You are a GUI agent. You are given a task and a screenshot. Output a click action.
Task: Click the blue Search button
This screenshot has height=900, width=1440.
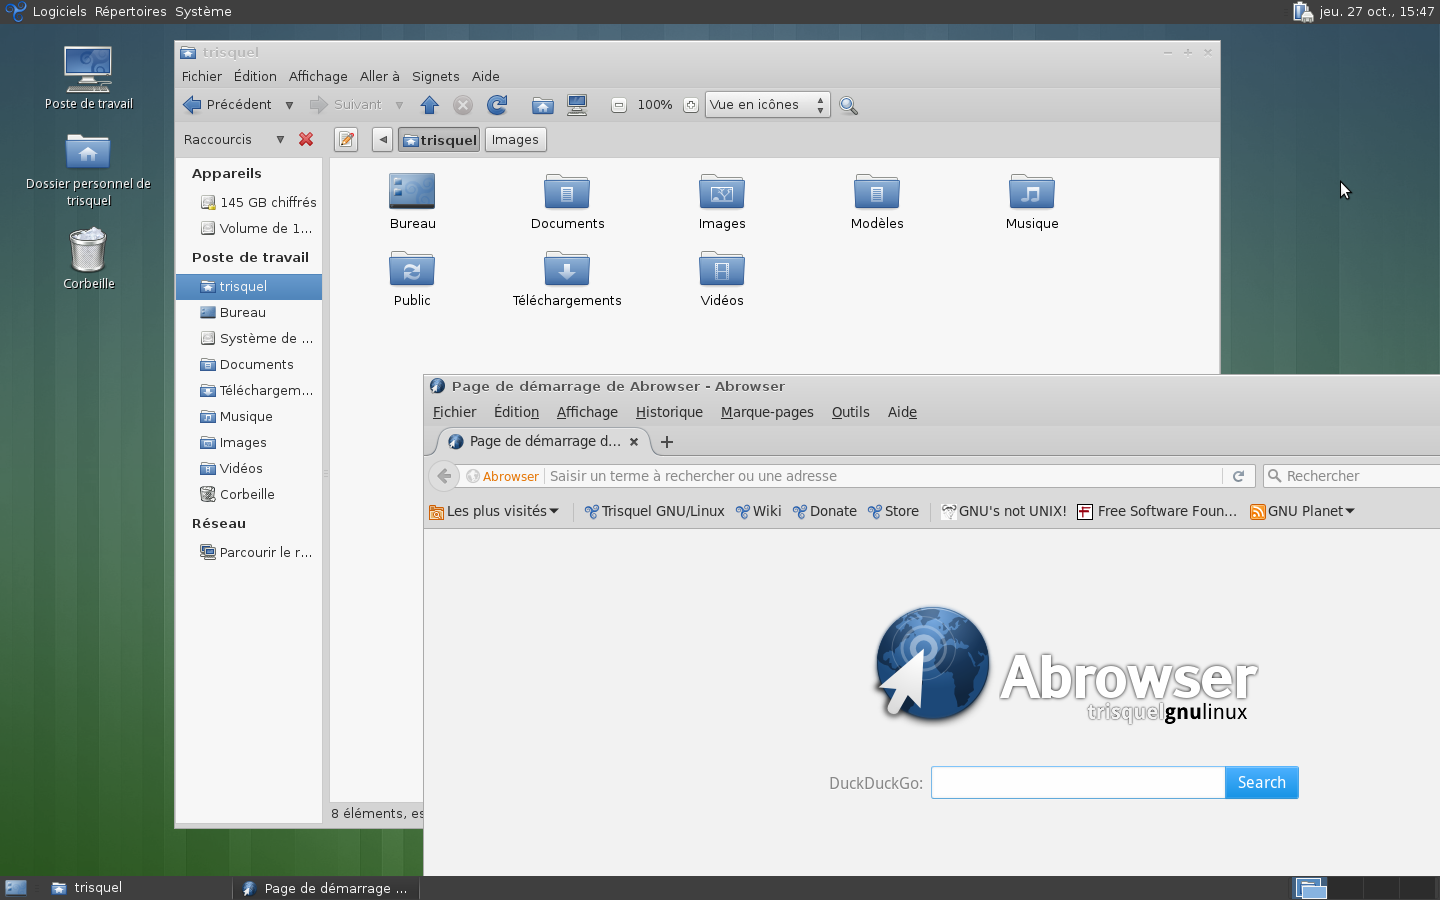click(1262, 783)
